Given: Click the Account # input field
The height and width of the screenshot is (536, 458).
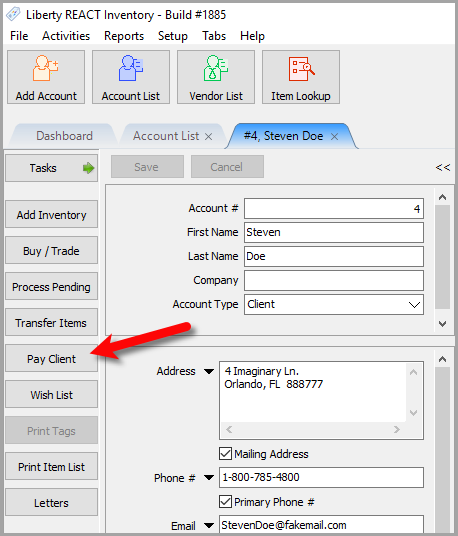Looking at the screenshot, I should click(334, 209).
